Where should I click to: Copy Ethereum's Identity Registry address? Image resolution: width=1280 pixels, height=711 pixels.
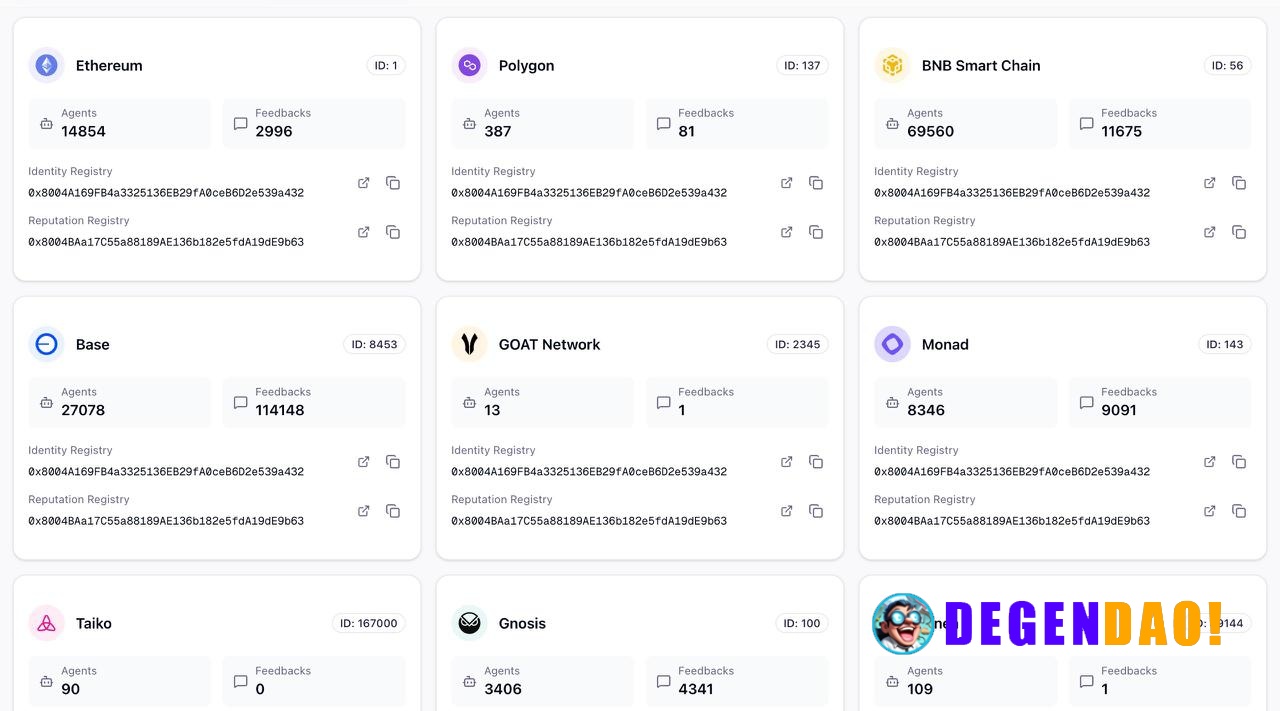pos(393,183)
